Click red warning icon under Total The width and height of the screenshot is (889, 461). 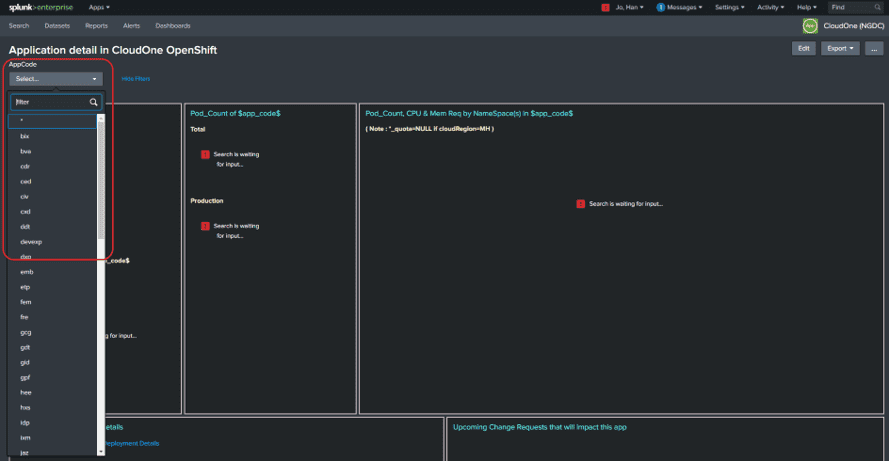click(x=205, y=154)
